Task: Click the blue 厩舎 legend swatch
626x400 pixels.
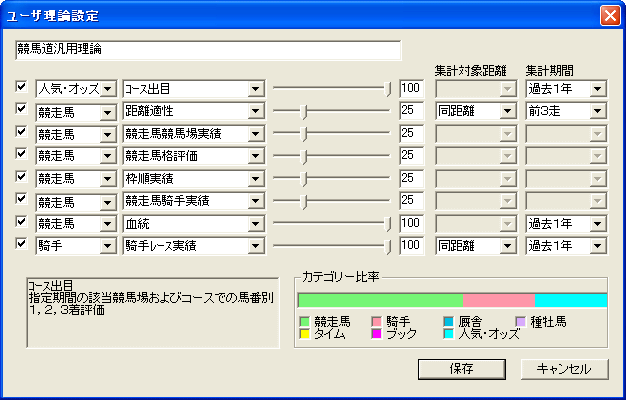Action: click(x=449, y=322)
